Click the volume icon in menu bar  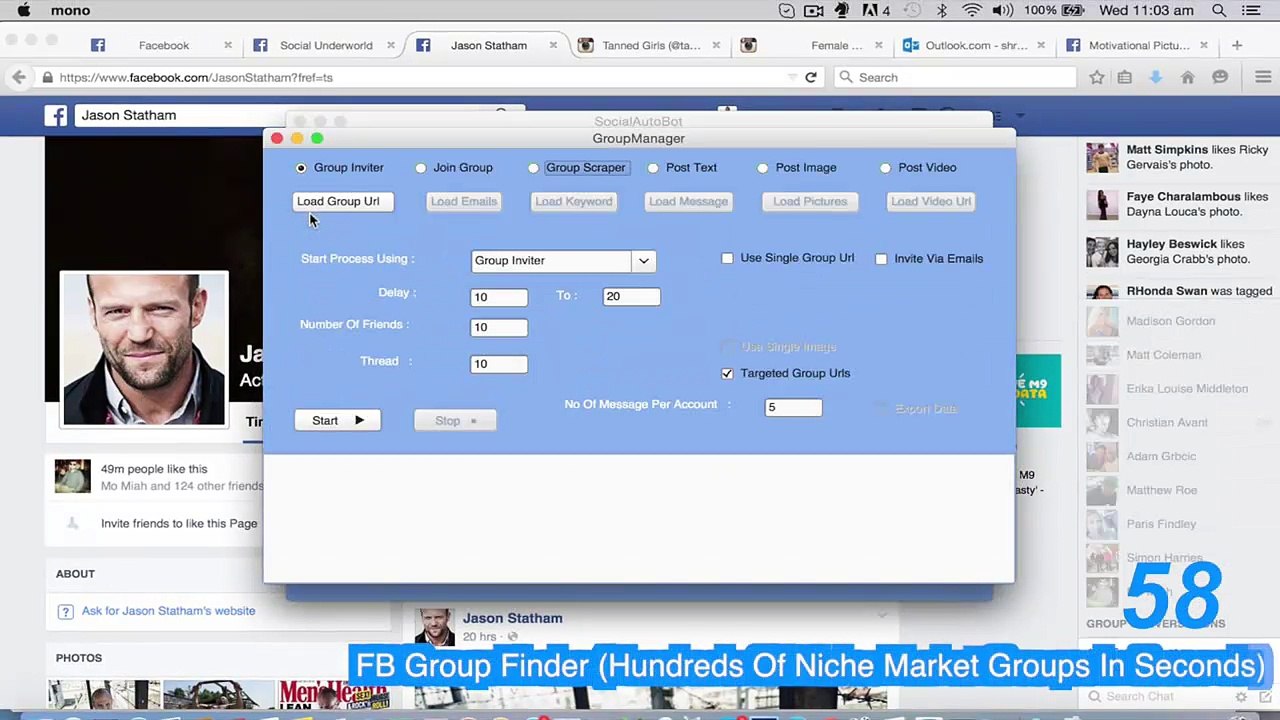click(1003, 11)
